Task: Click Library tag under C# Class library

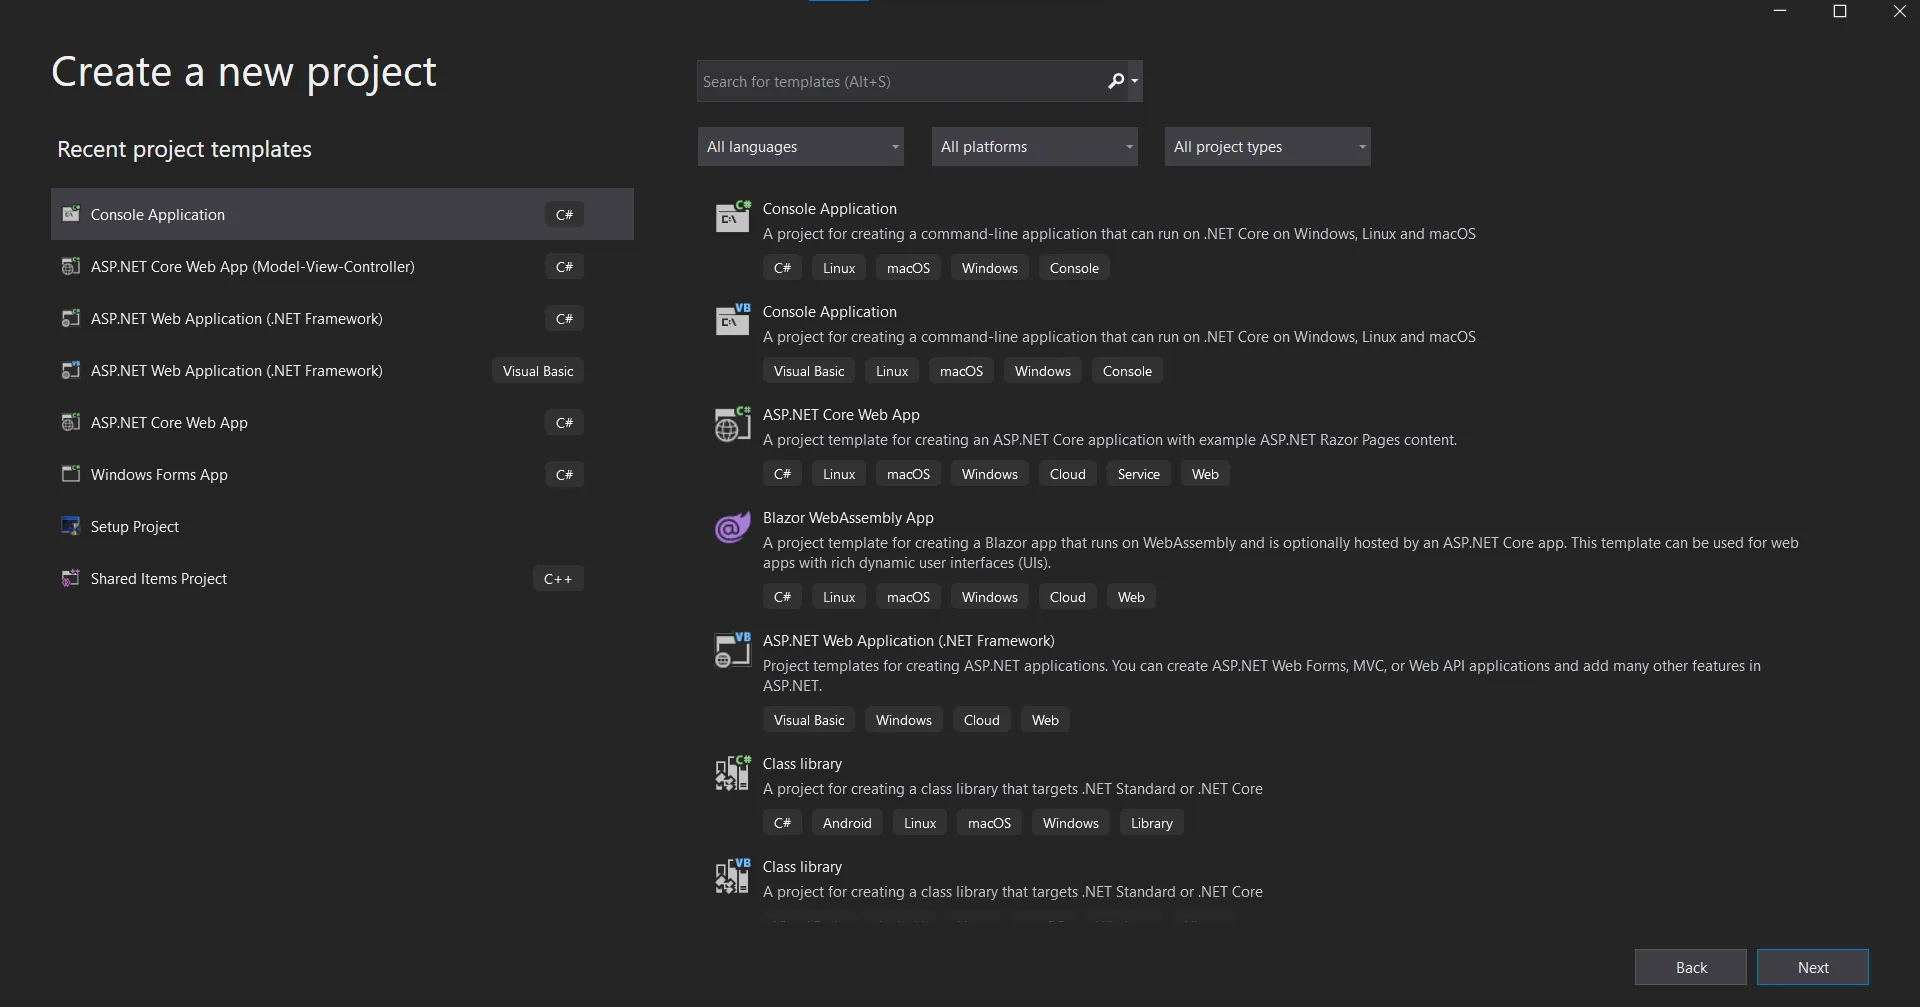Action: click(1151, 823)
